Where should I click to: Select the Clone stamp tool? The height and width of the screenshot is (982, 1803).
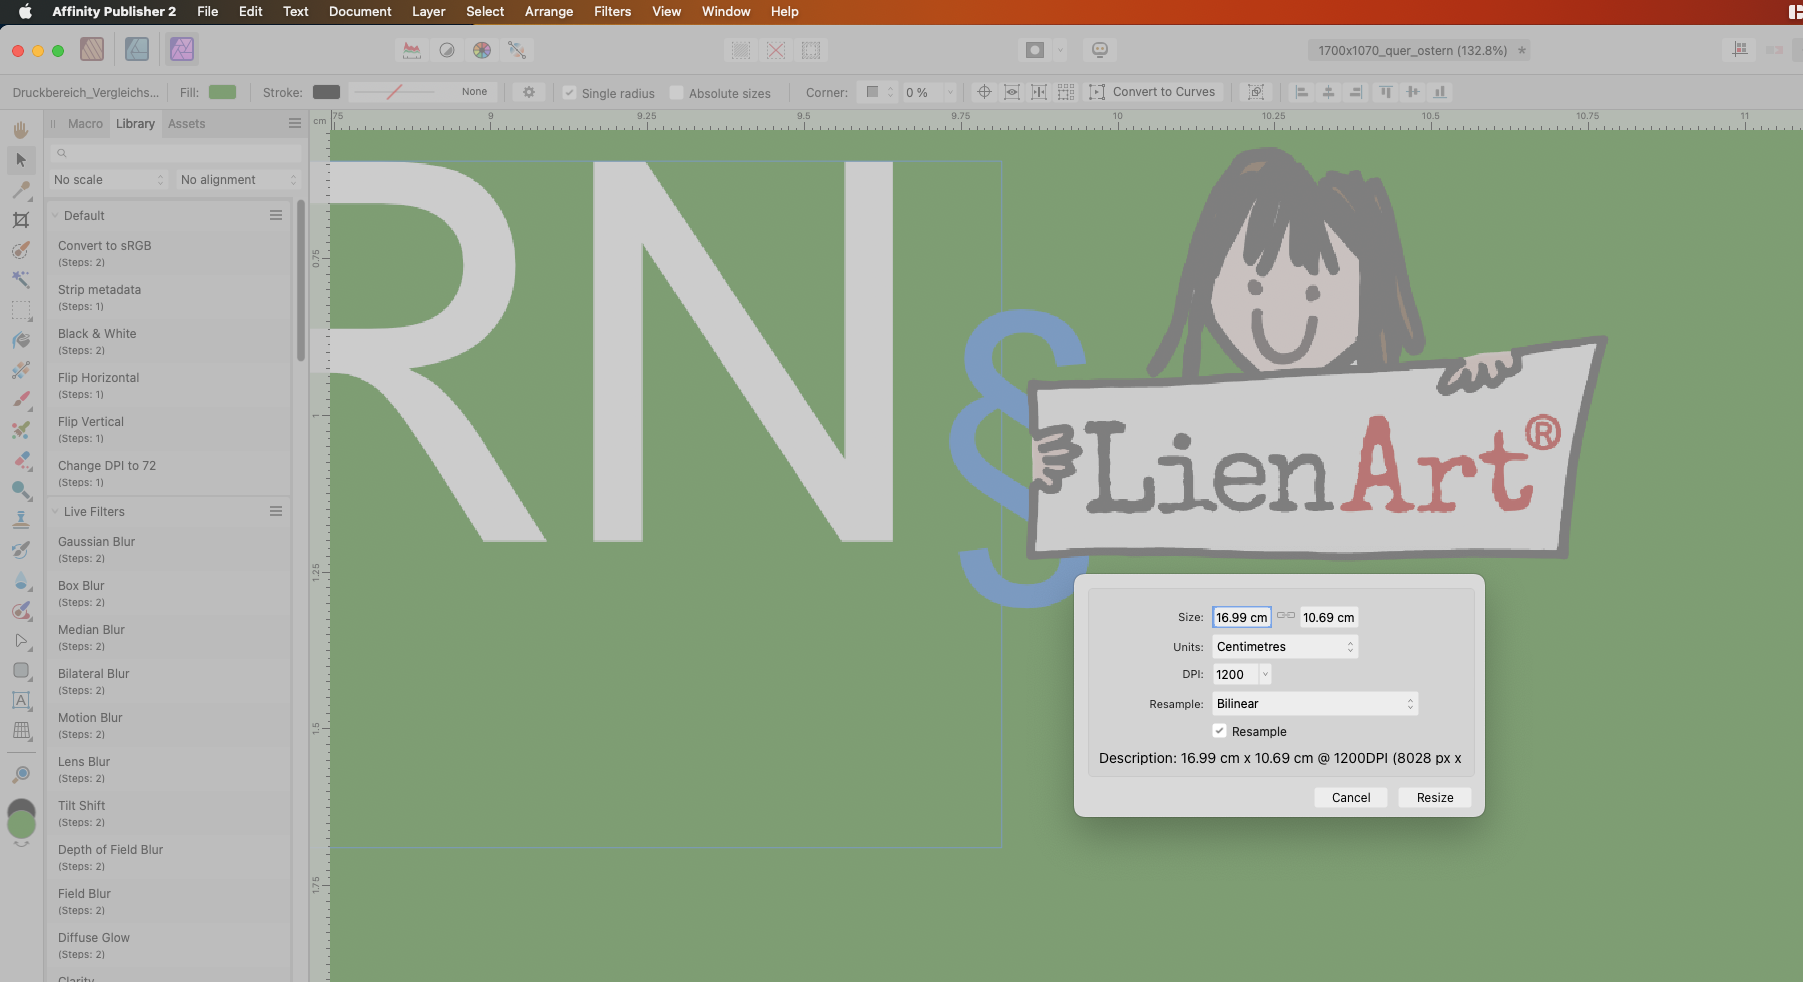coord(20,520)
